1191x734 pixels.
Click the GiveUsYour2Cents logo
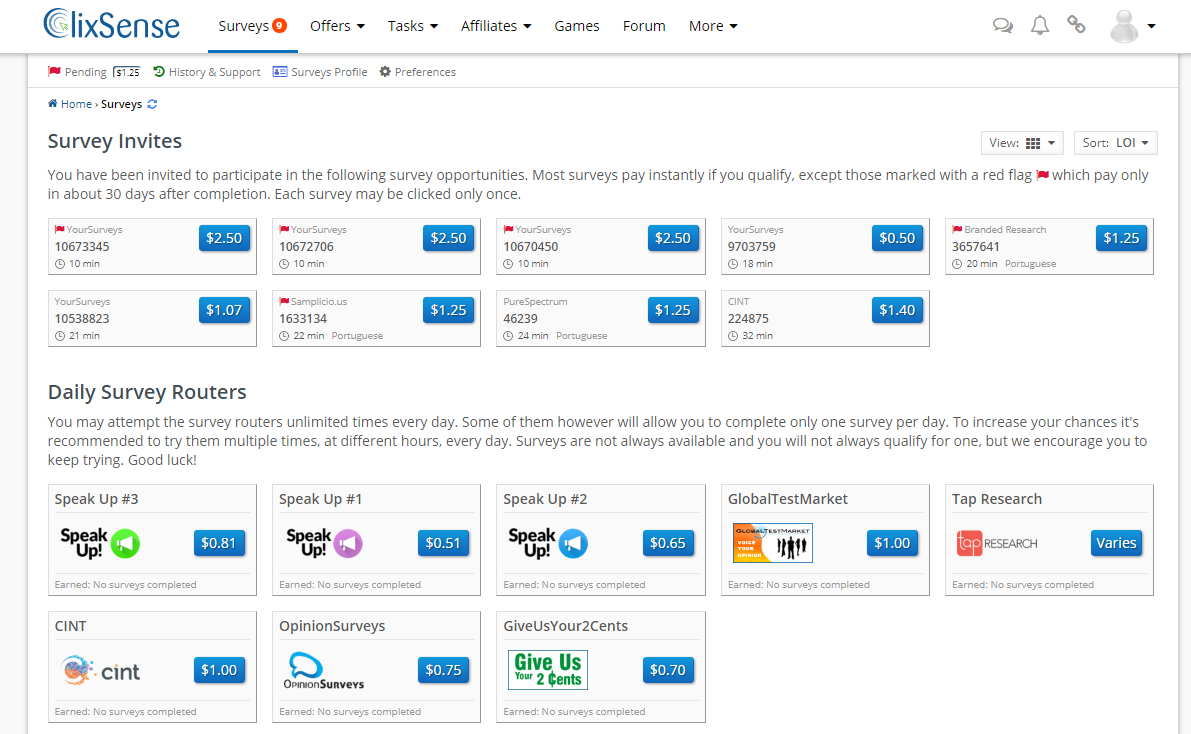547,670
